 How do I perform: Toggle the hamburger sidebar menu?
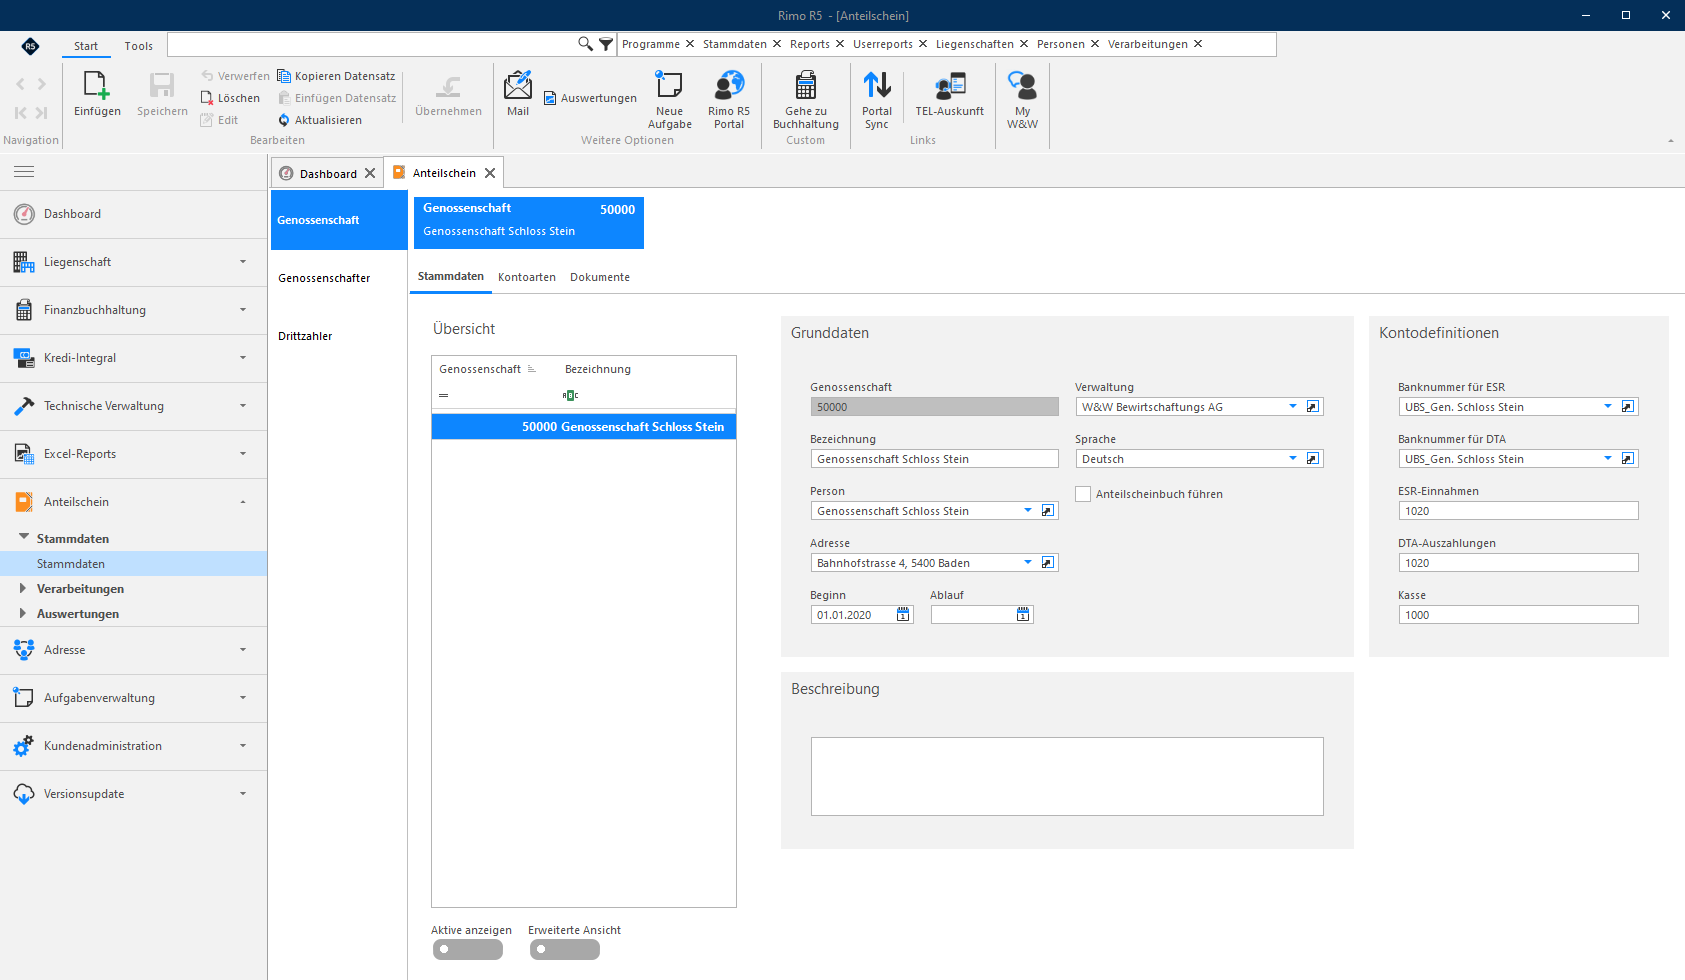(x=24, y=172)
